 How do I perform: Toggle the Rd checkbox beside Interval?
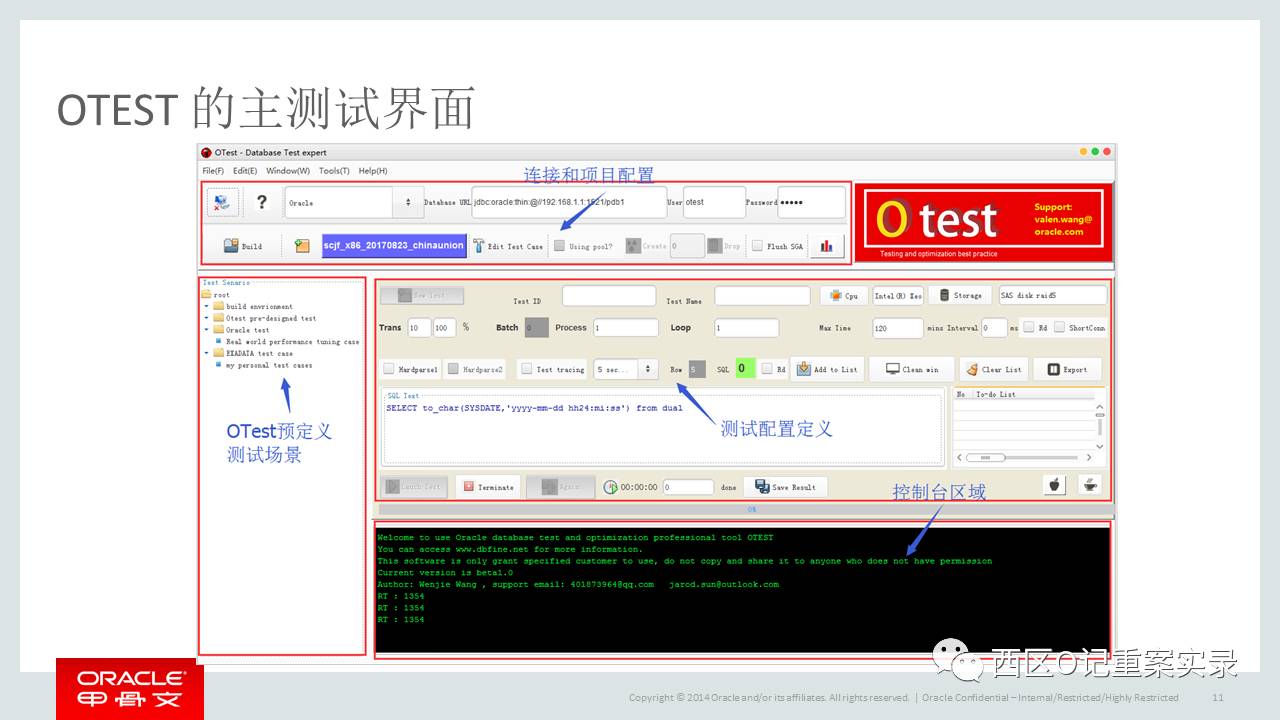(x=1028, y=327)
